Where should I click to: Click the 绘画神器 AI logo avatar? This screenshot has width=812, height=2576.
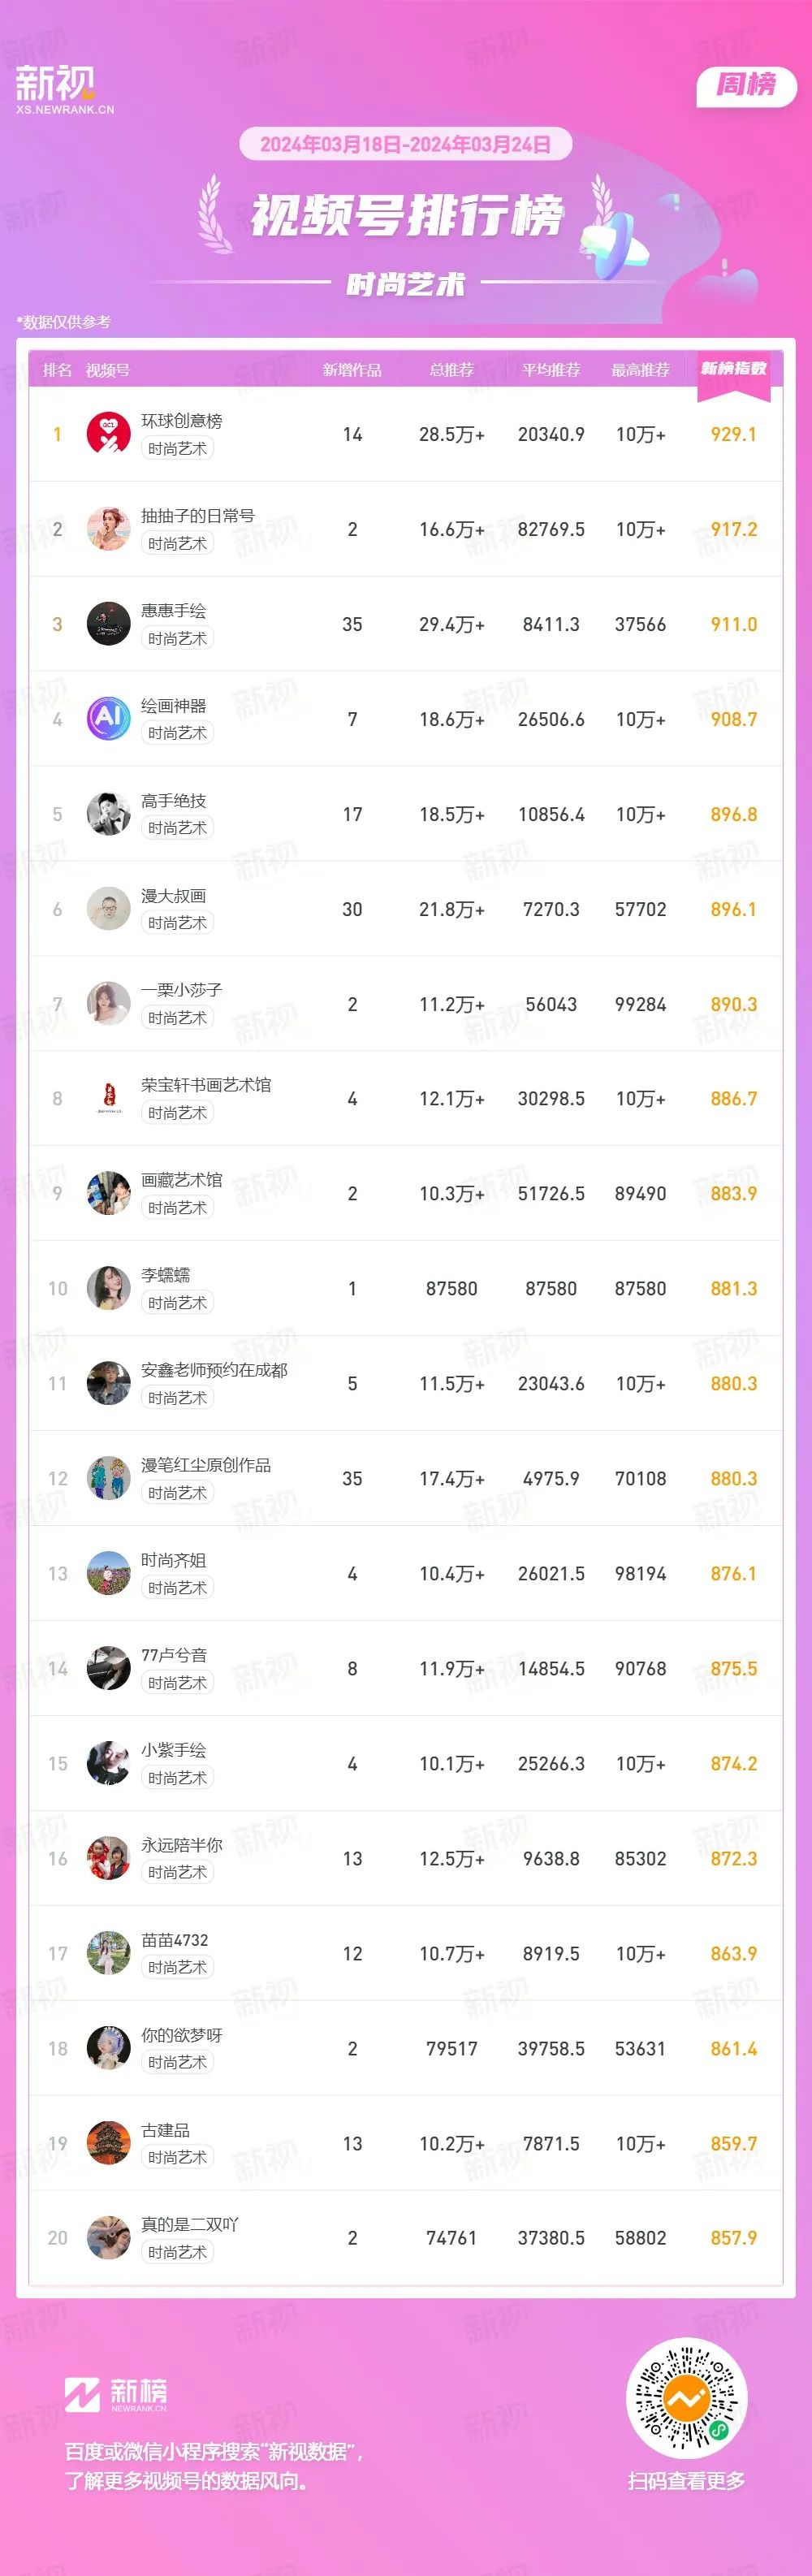[x=109, y=719]
